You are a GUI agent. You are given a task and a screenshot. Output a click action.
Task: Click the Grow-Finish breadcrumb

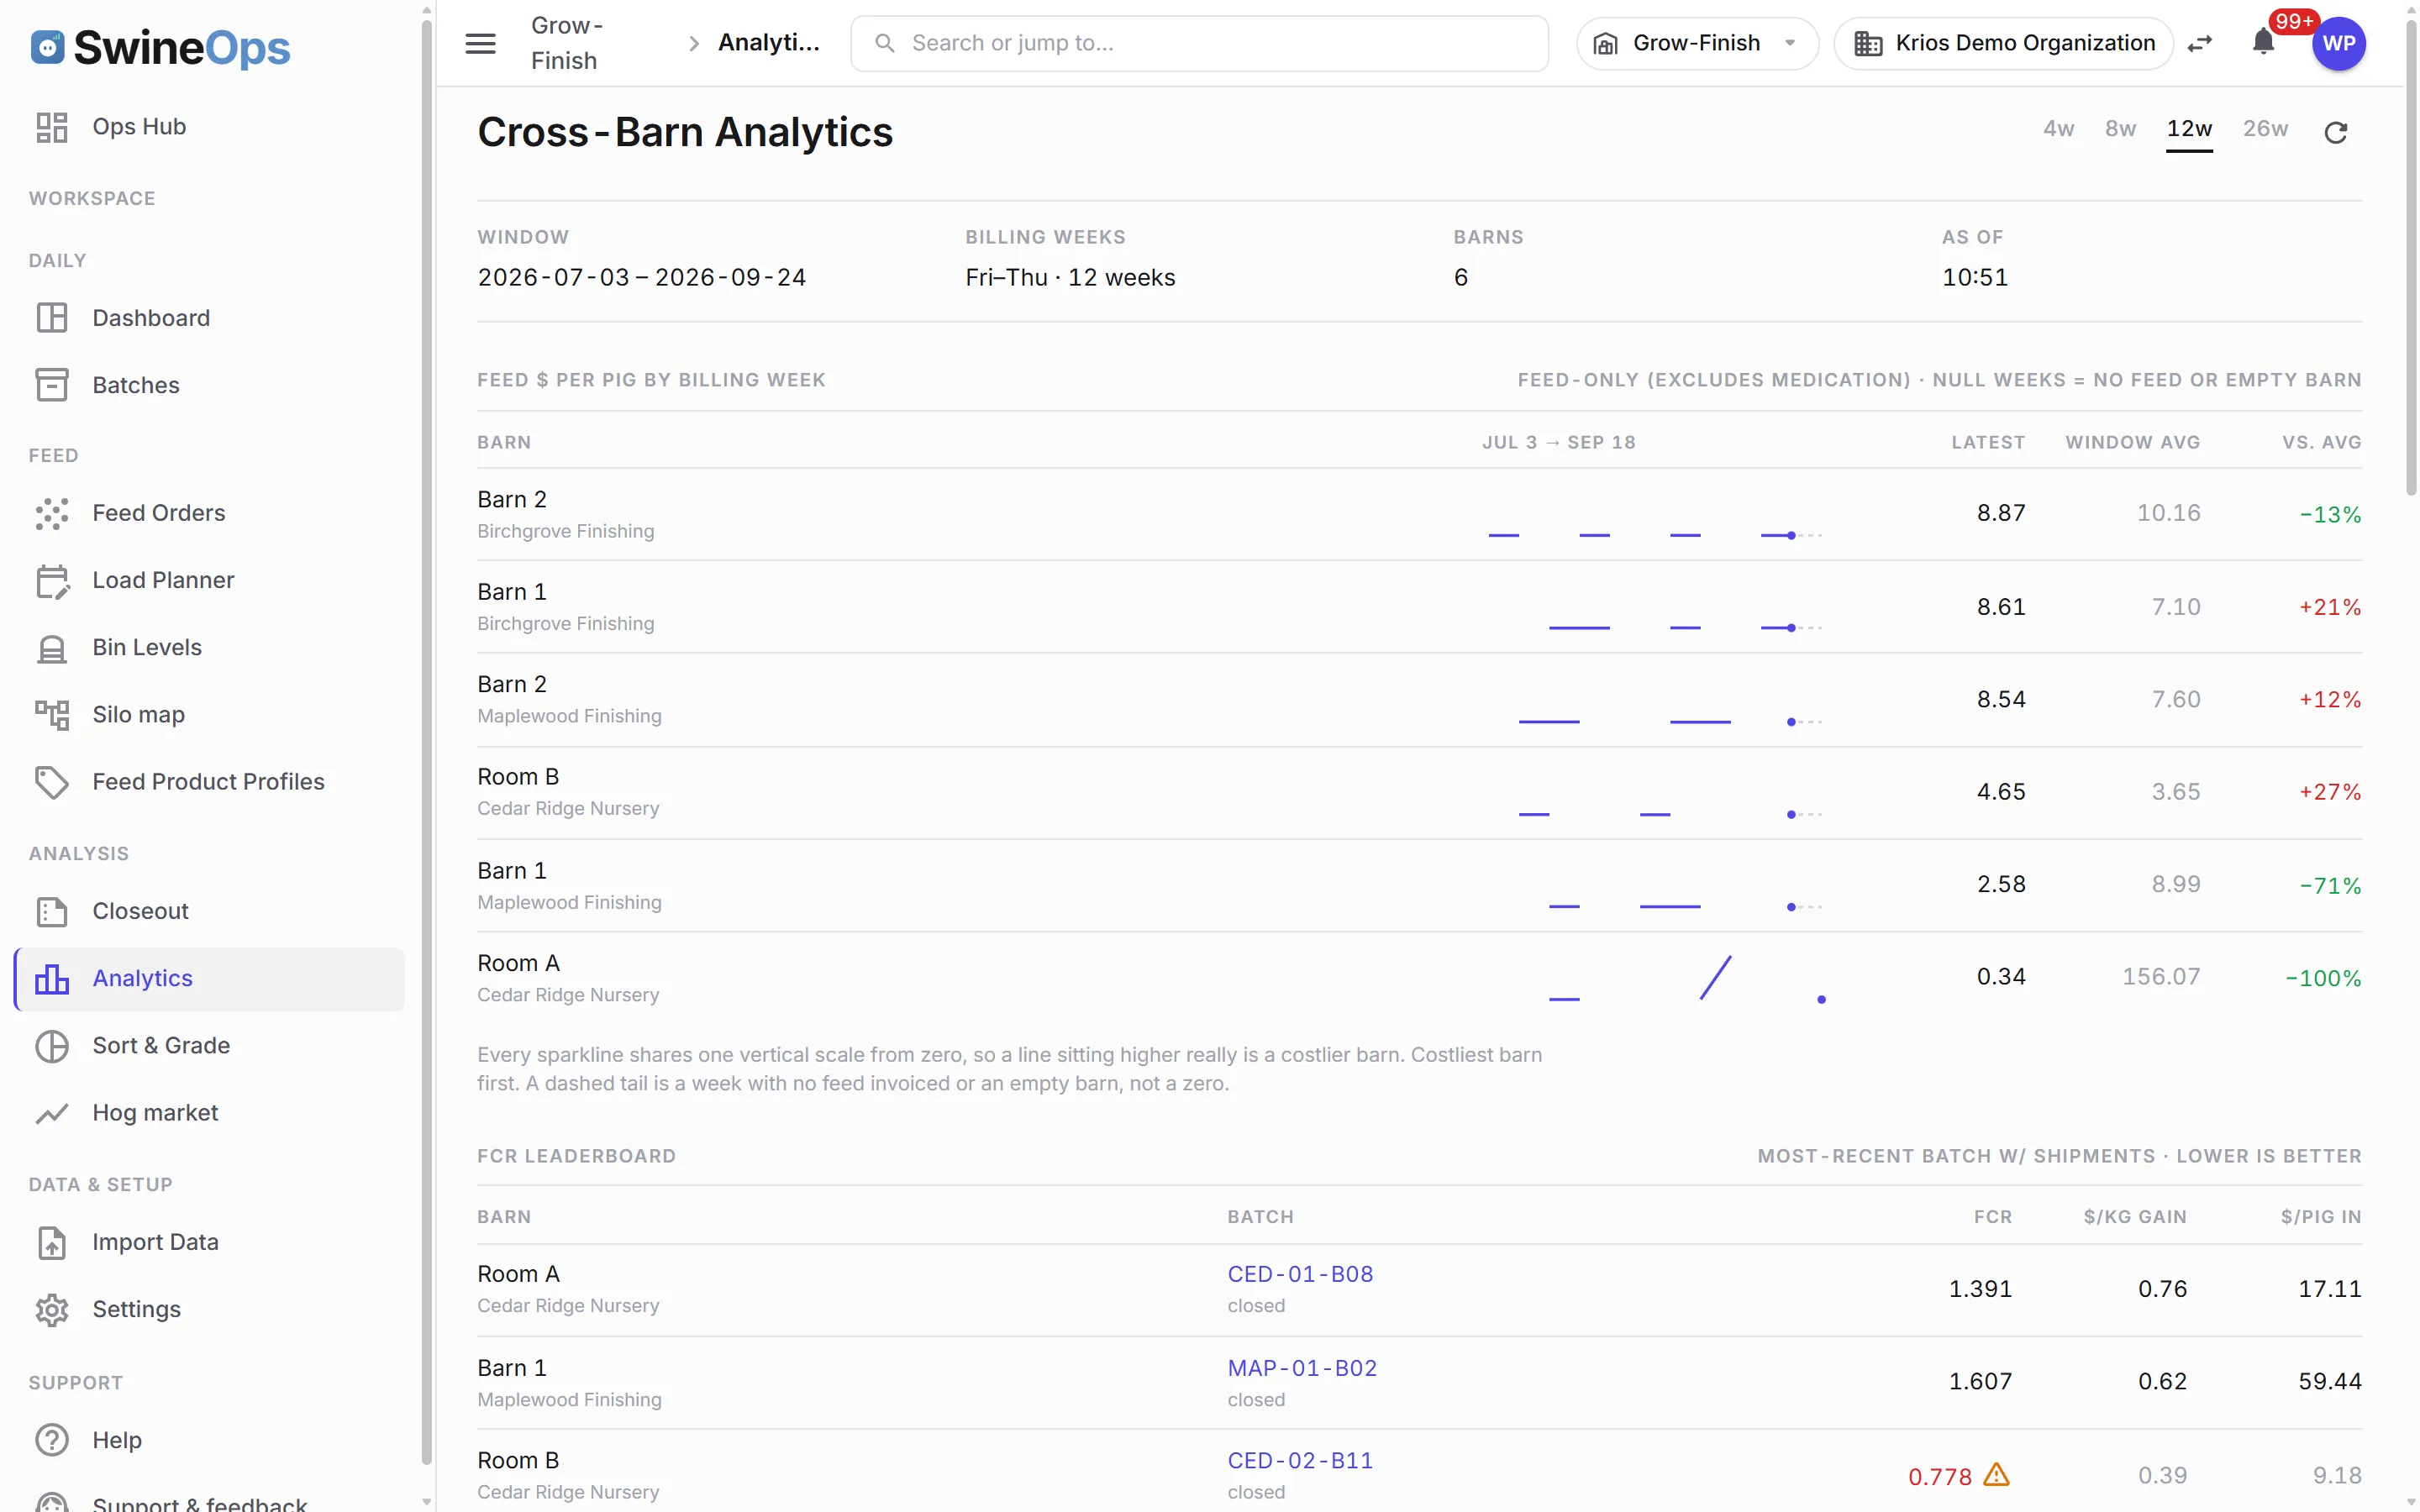(566, 43)
